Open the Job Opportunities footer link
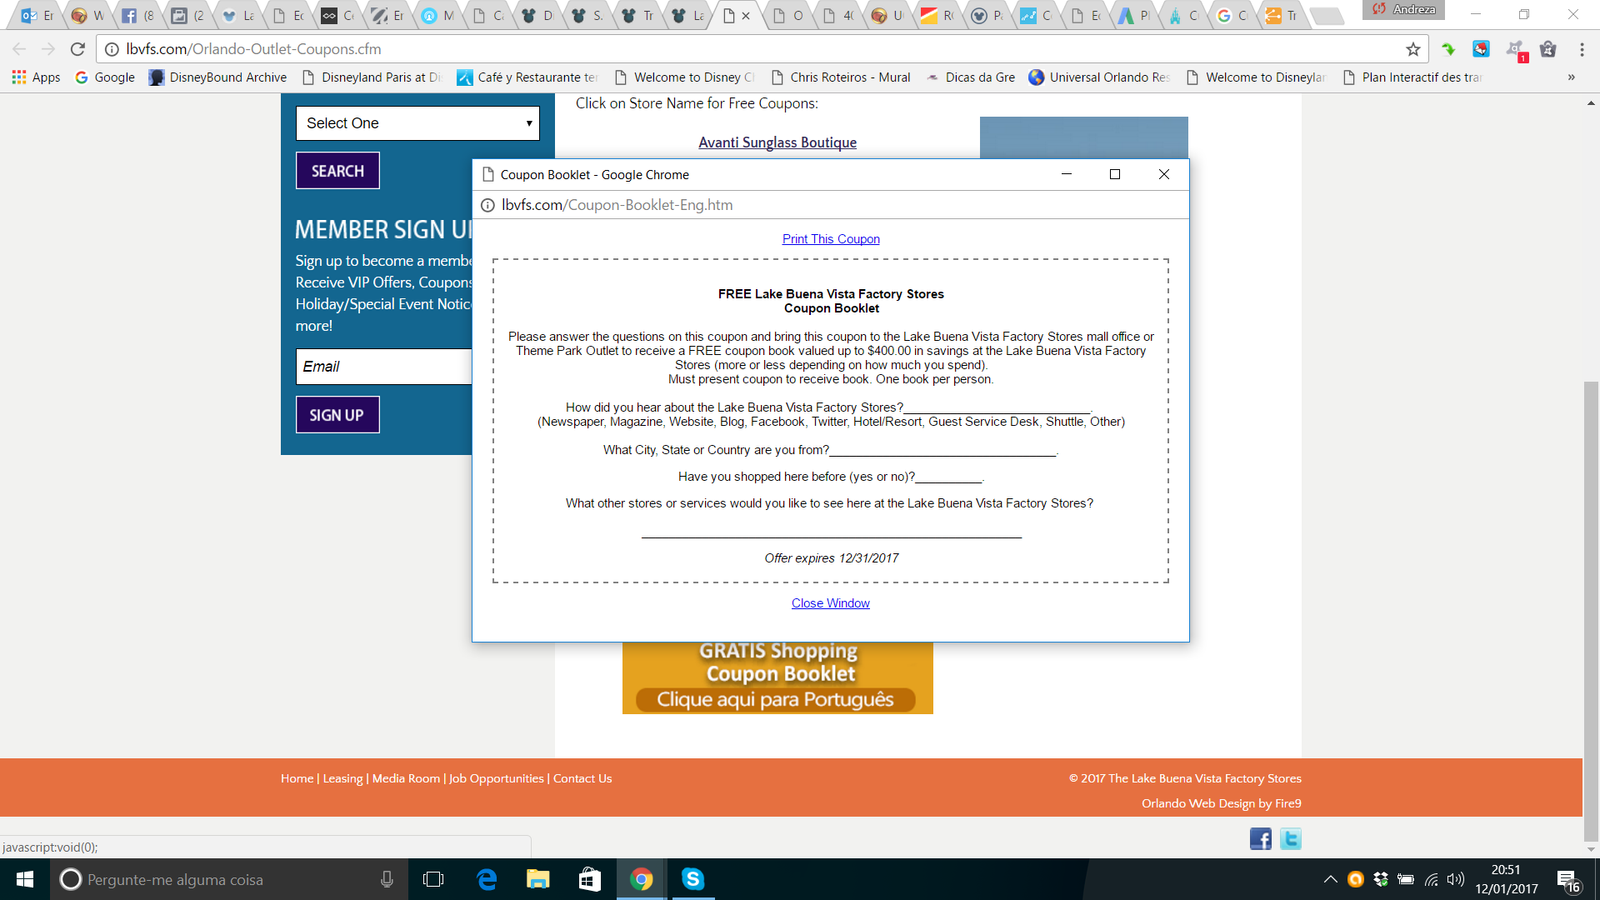The height and width of the screenshot is (900, 1600). click(x=496, y=778)
